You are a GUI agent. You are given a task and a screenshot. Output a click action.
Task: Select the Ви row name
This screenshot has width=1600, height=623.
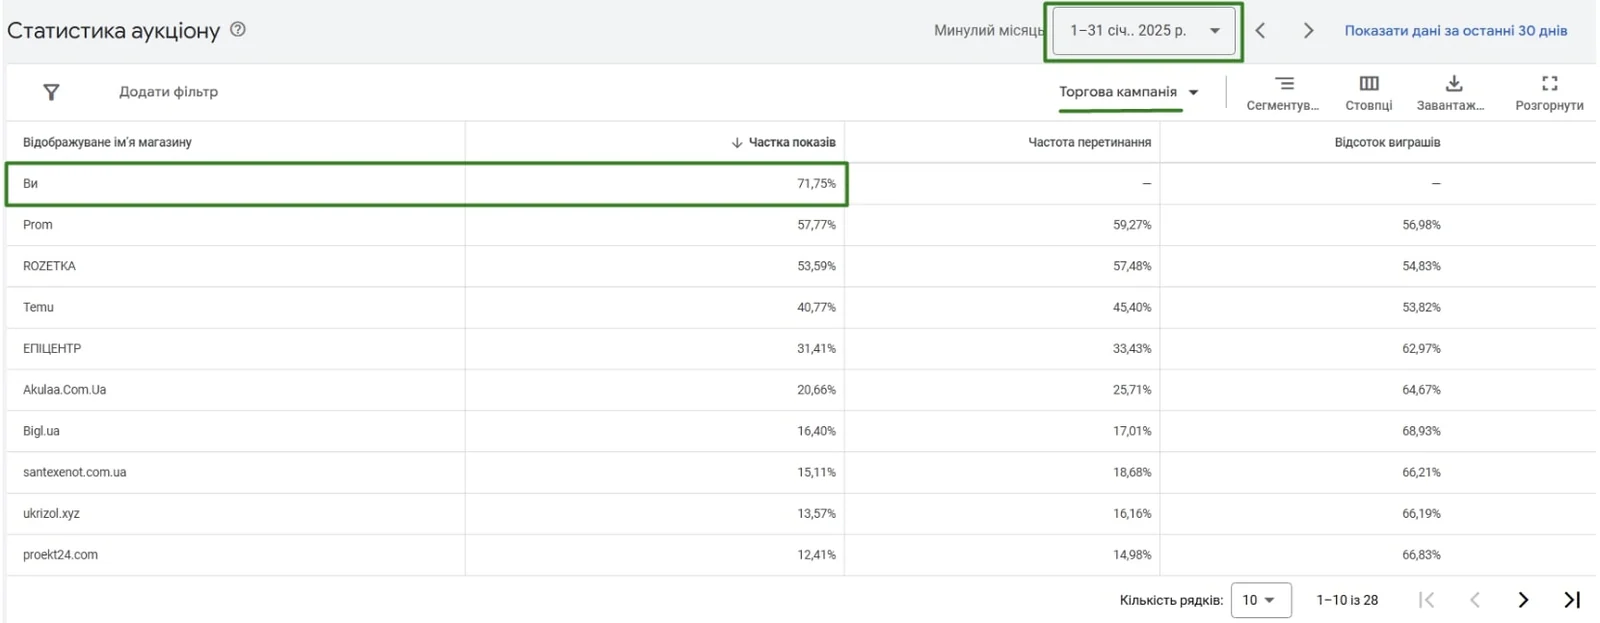[x=30, y=184]
